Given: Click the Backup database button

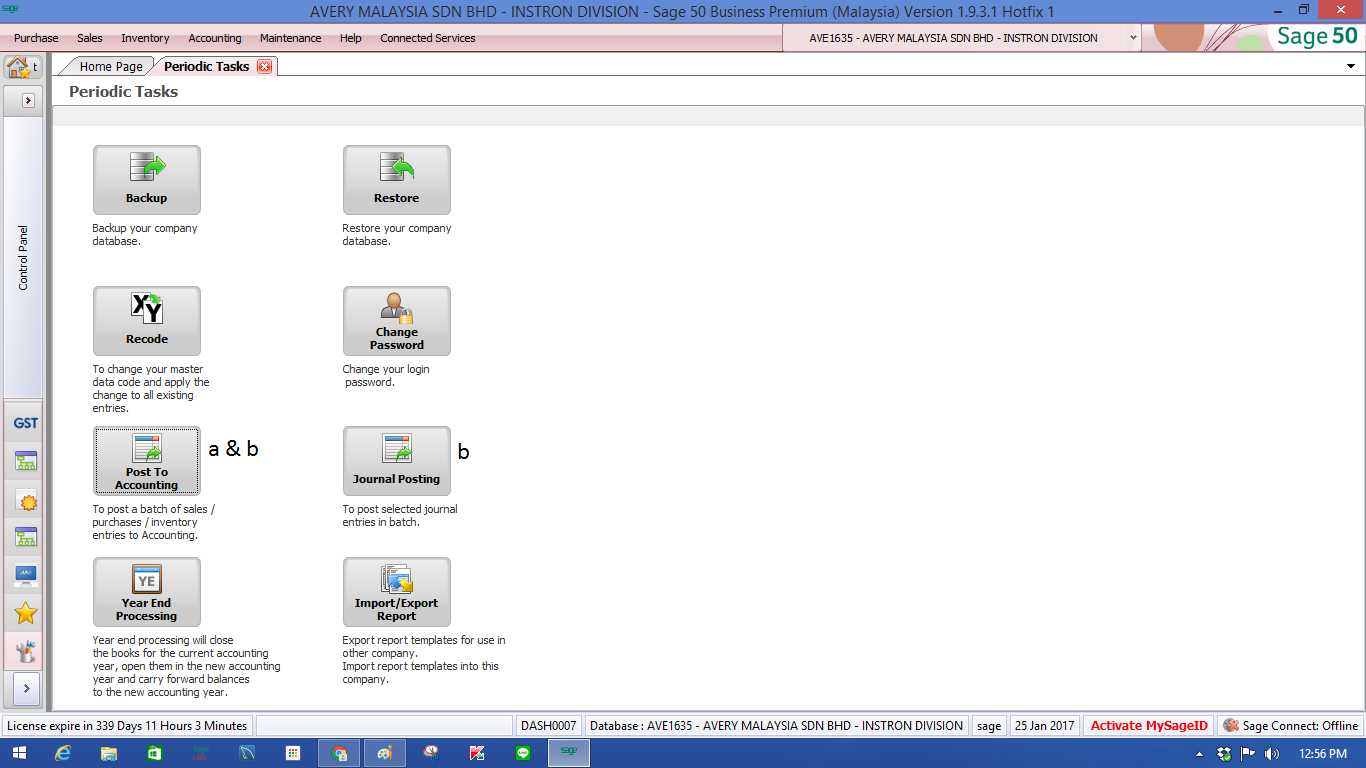Looking at the screenshot, I should tap(147, 180).
